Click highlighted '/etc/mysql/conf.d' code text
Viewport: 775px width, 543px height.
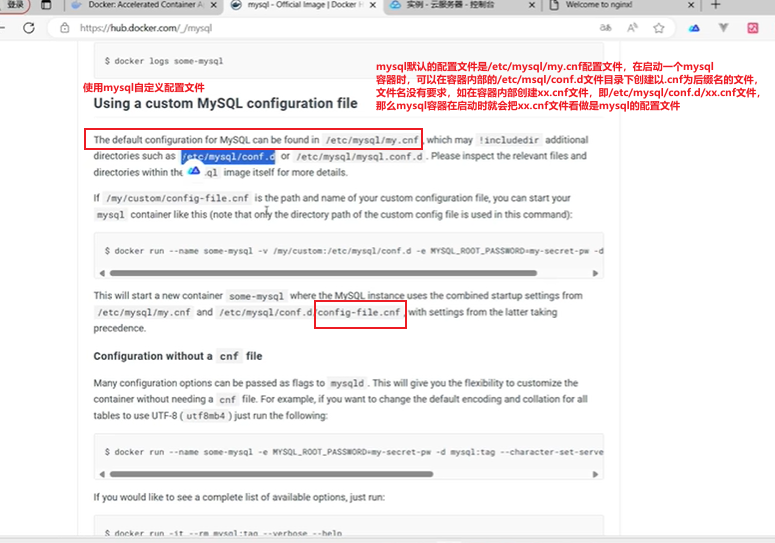228,157
